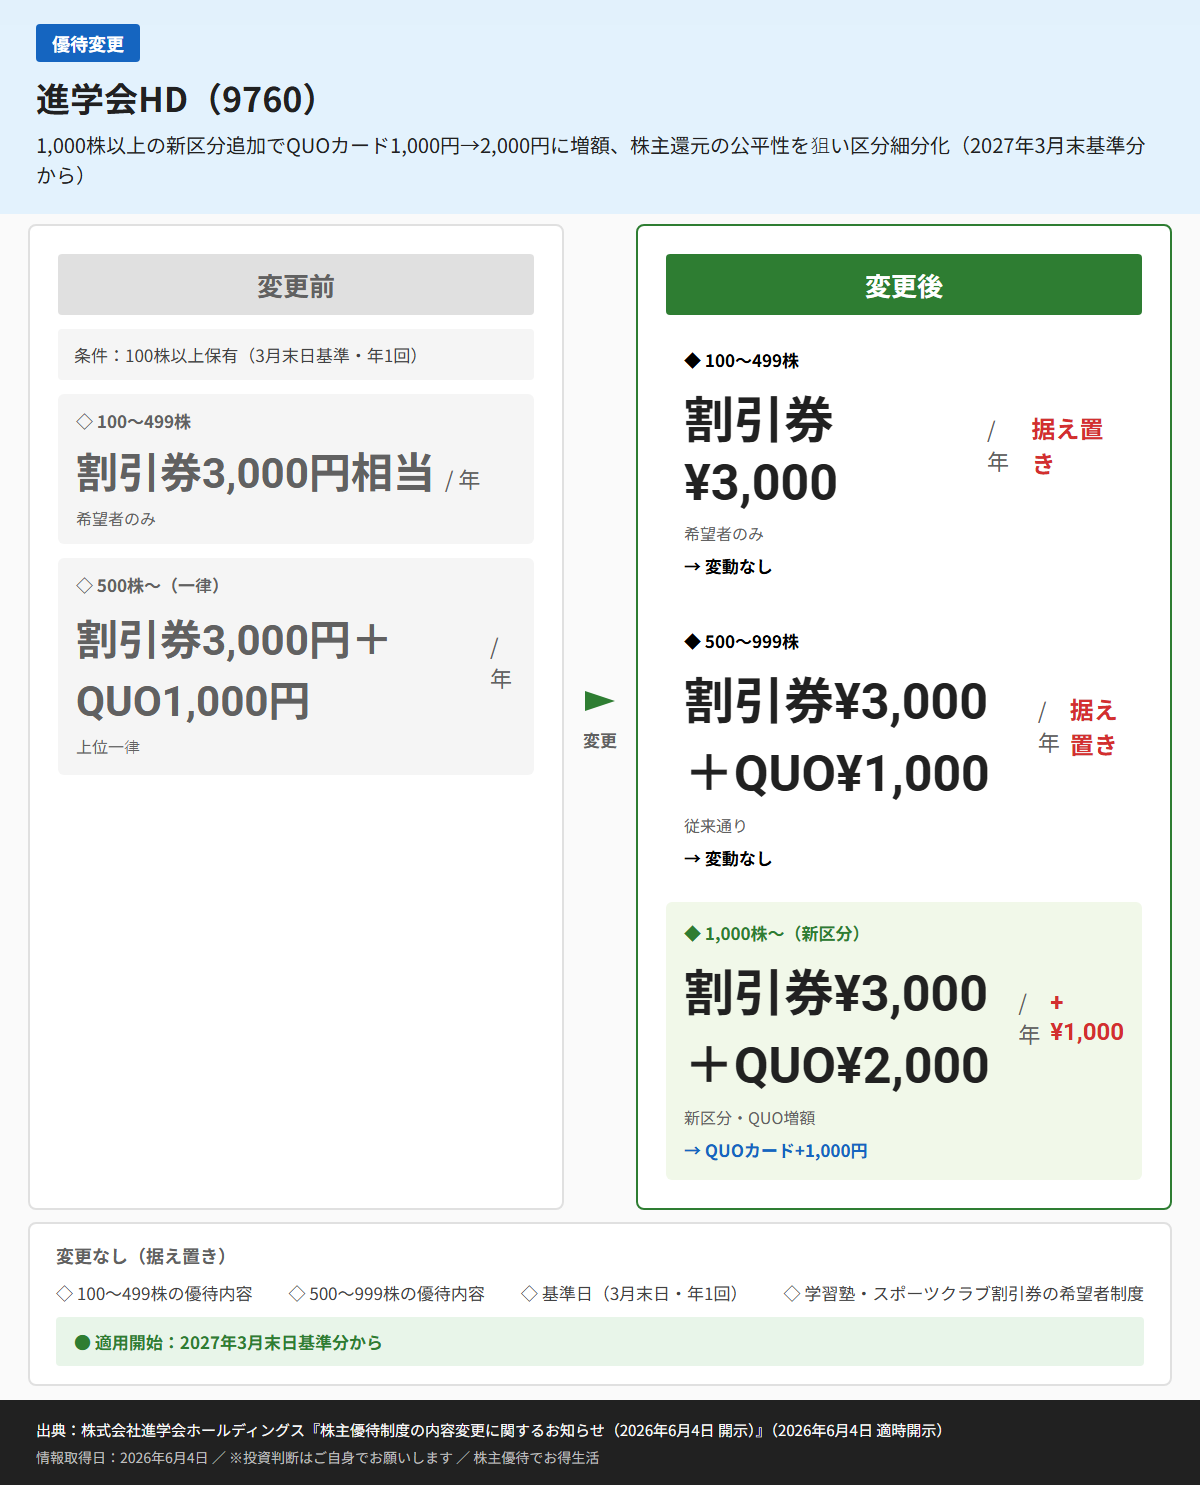The image size is (1200, 1509).
Task: Click the 上位一律 note
Action: coord(108,747)
